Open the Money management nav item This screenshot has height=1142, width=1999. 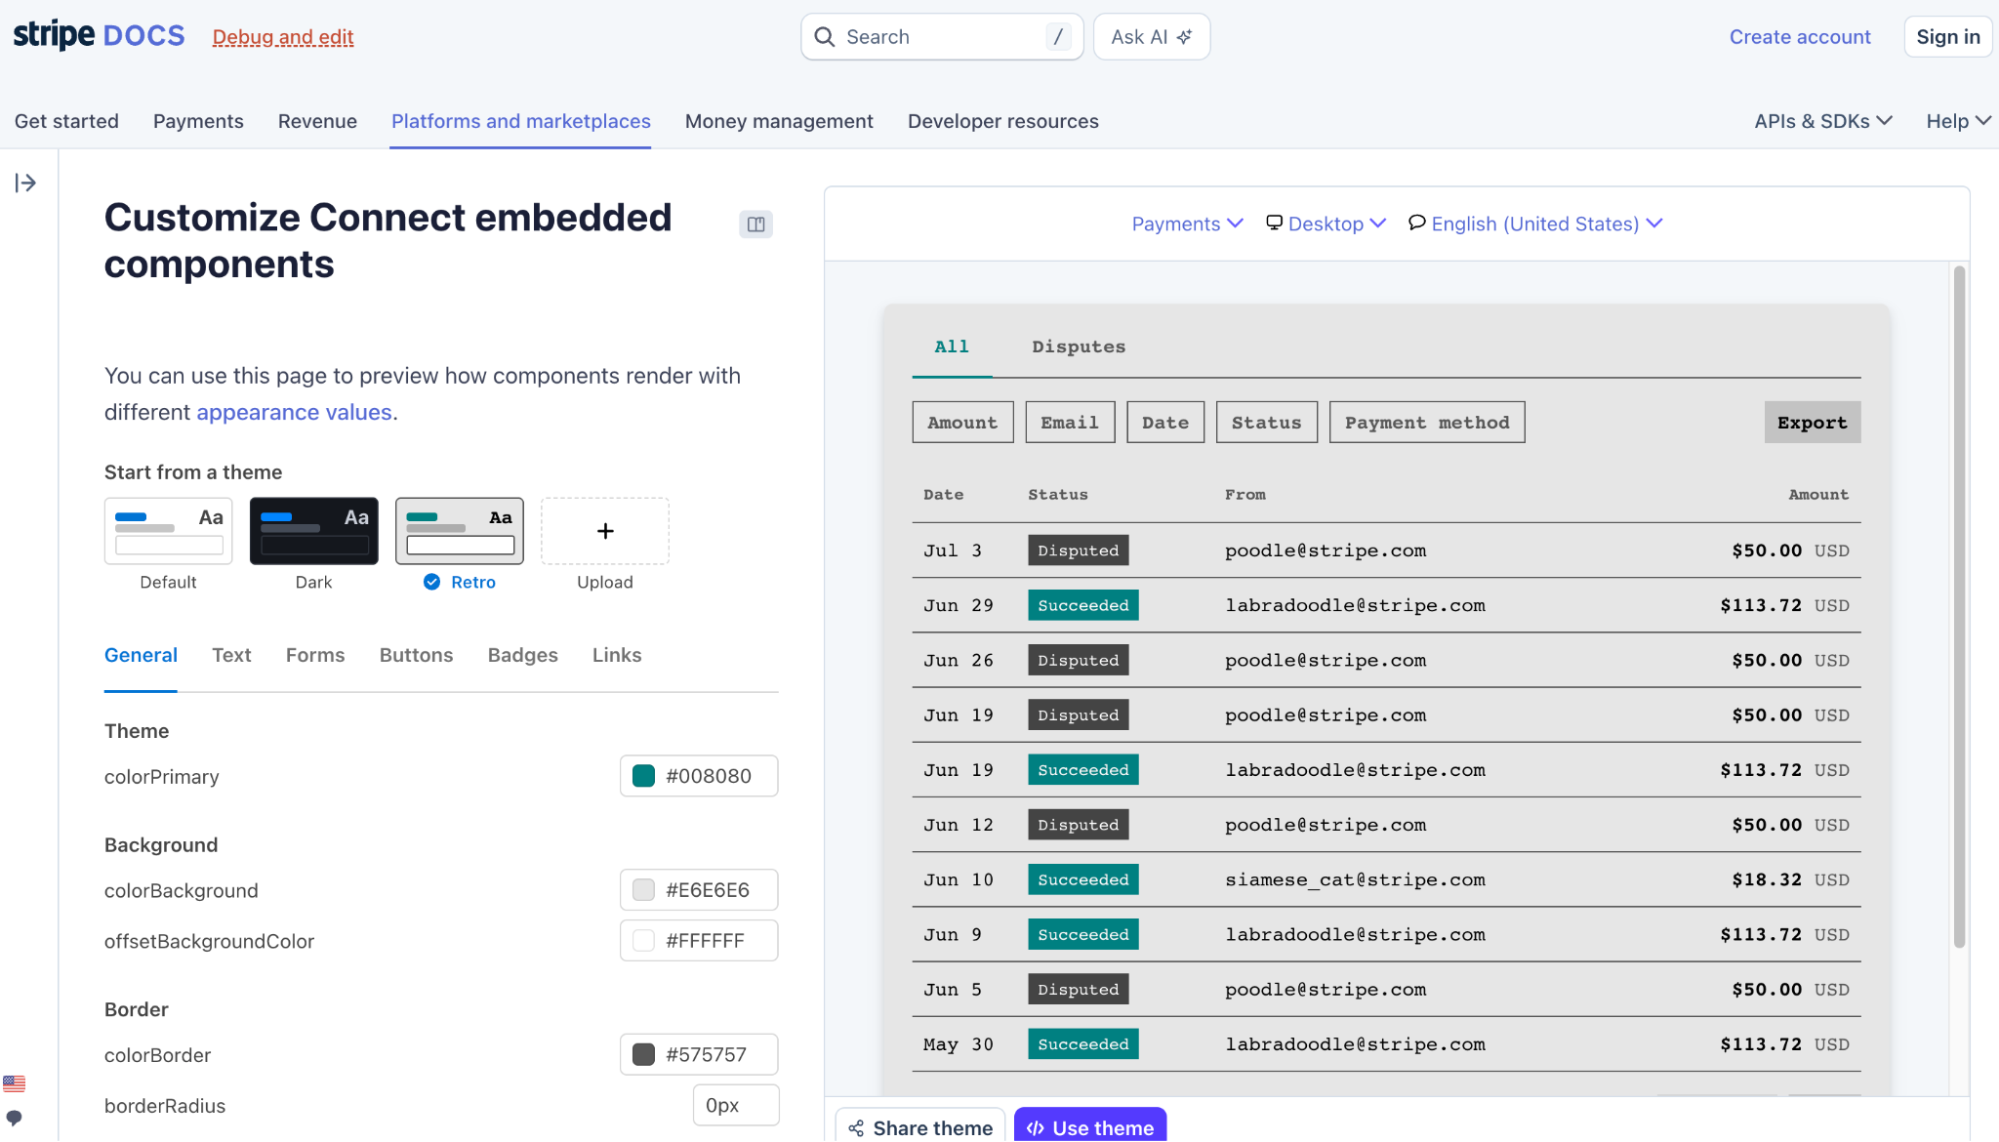point(779,121)
